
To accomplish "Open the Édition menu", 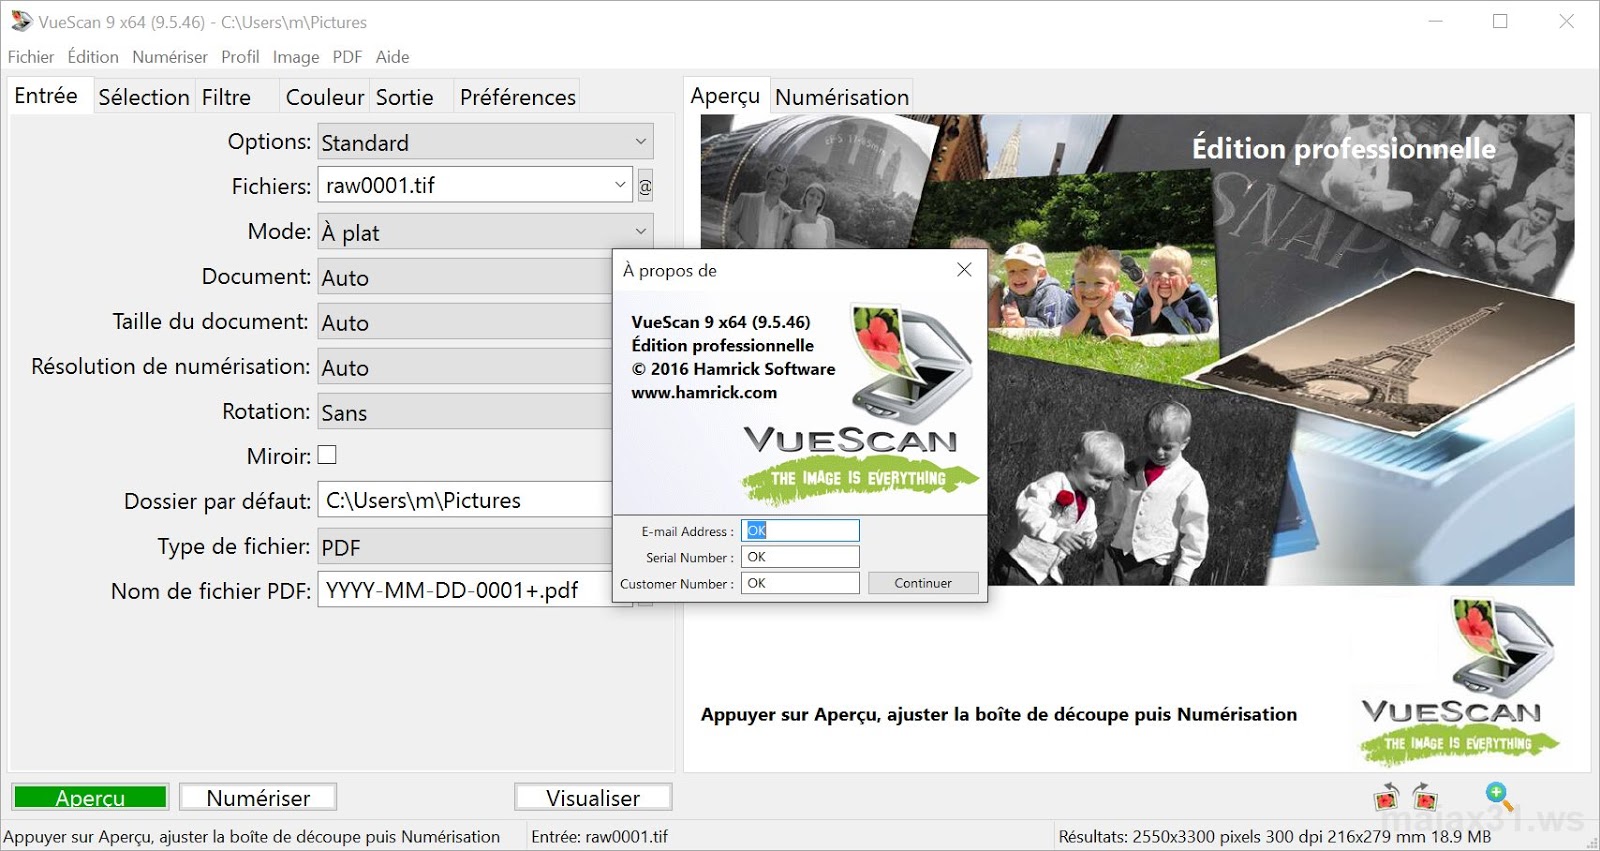I will tap(93, 57).
